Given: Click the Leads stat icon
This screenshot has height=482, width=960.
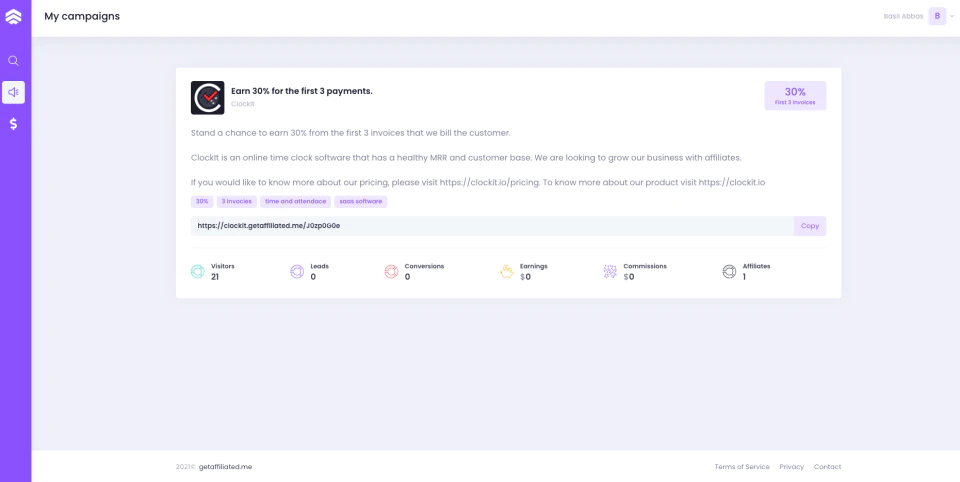Looking at the screenshot, I should coord(297,272).
